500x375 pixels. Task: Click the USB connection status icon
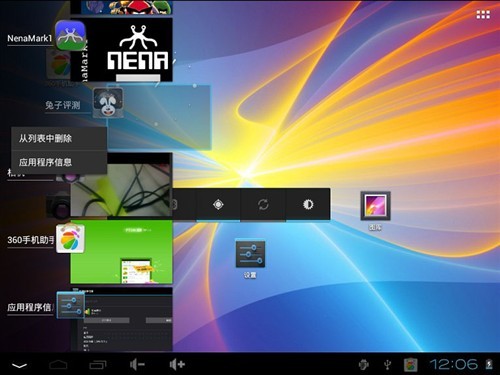point(387,365)
